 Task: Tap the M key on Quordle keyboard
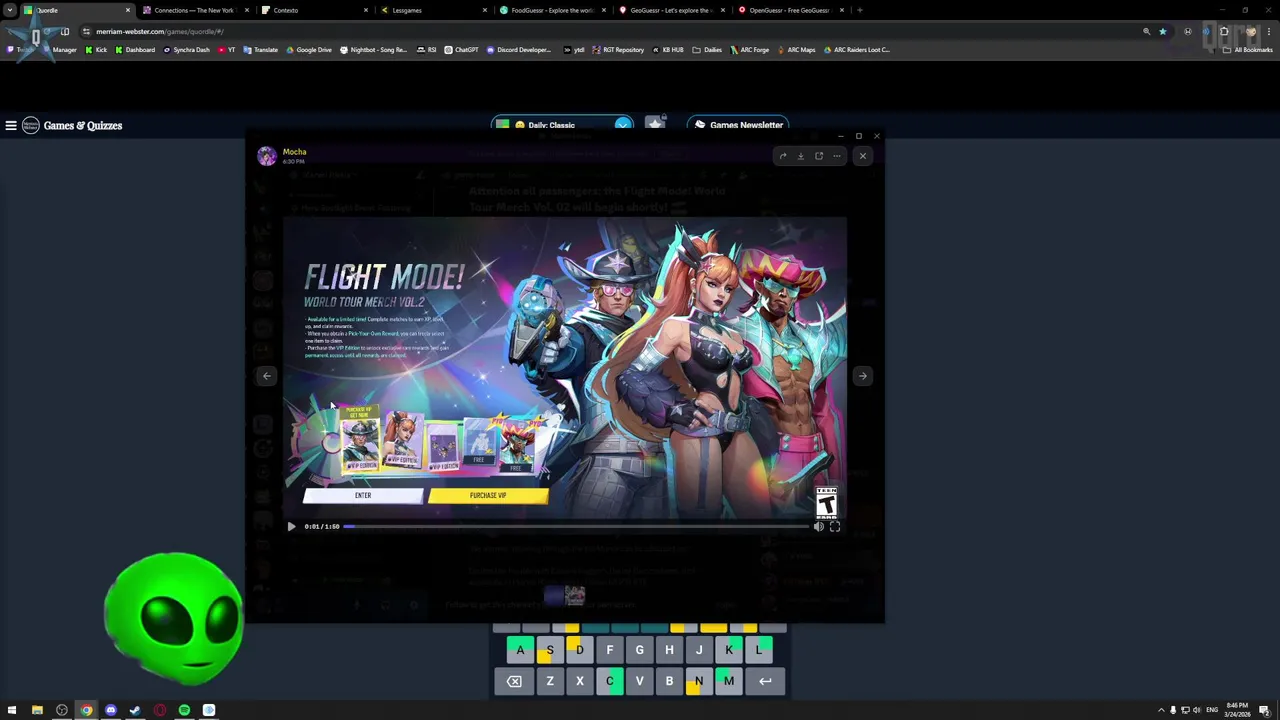coord(728,681)
